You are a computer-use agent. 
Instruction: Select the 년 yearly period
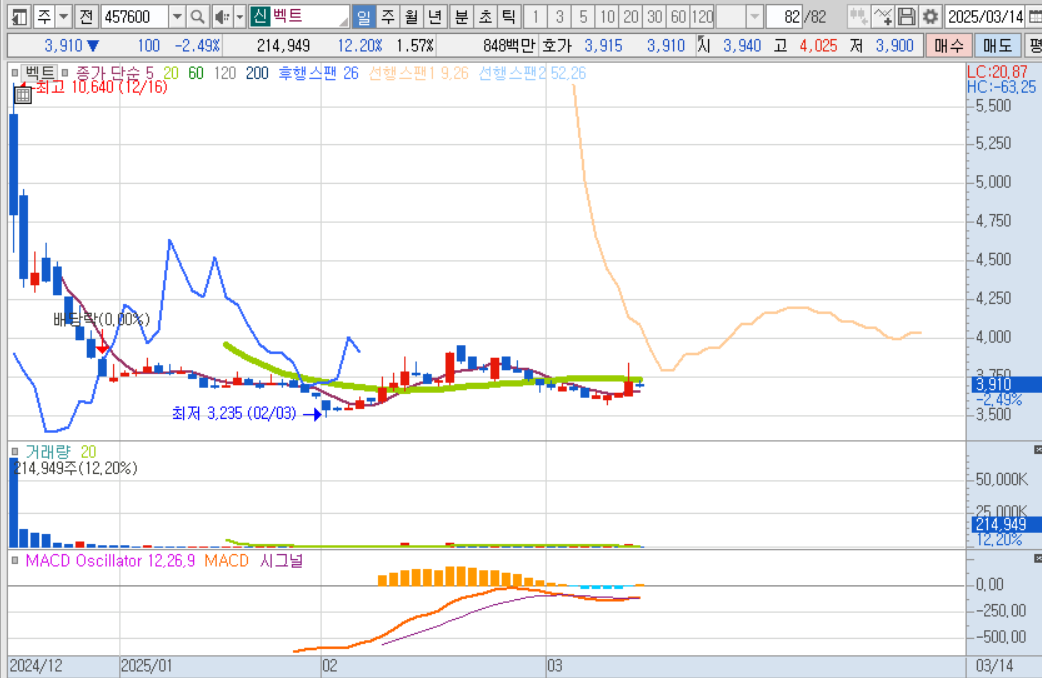[x=435, y=16]
